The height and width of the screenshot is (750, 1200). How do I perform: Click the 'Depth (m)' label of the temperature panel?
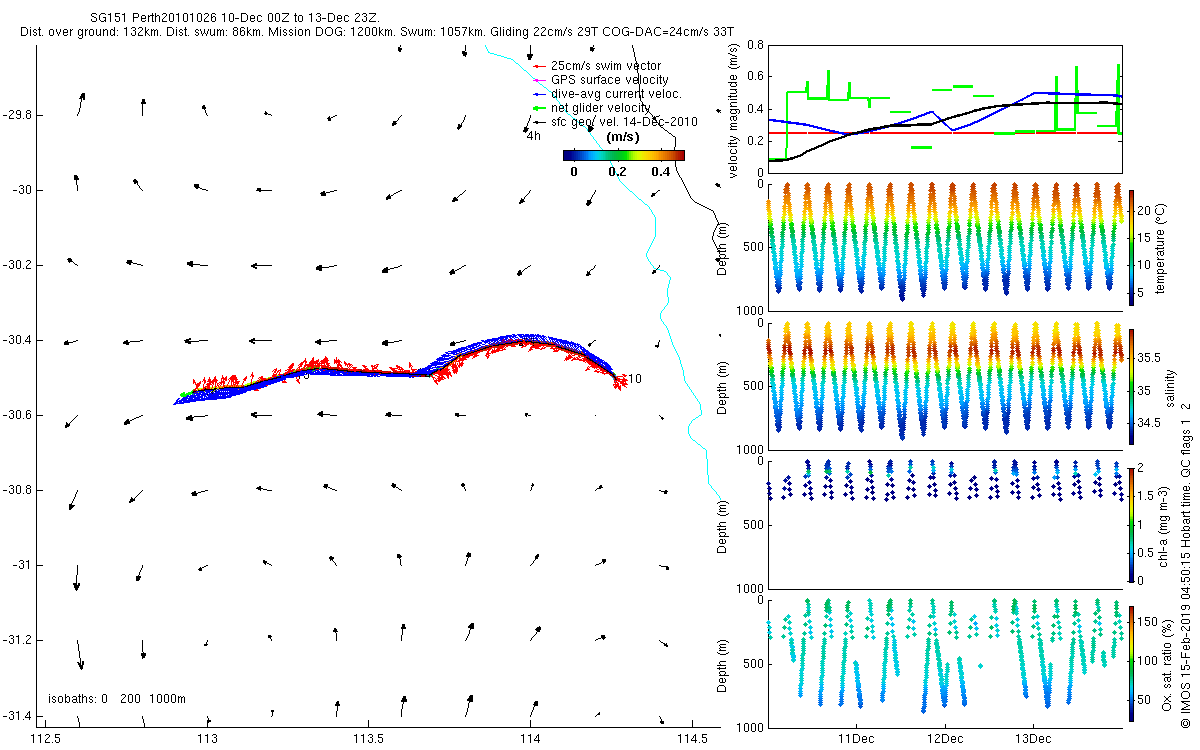click(x=720, y=247)
